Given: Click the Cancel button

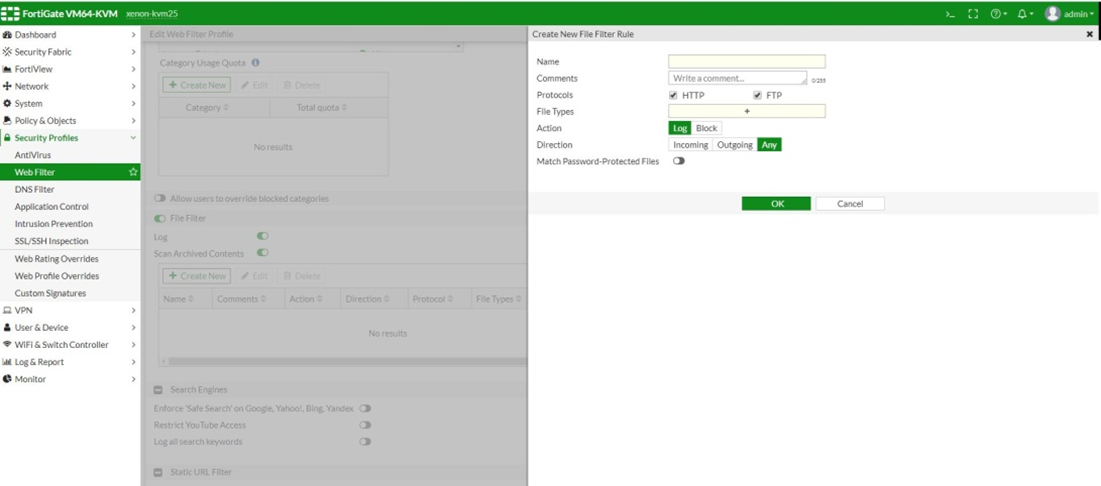Looking at the screenshot, I should pos(849,204).
